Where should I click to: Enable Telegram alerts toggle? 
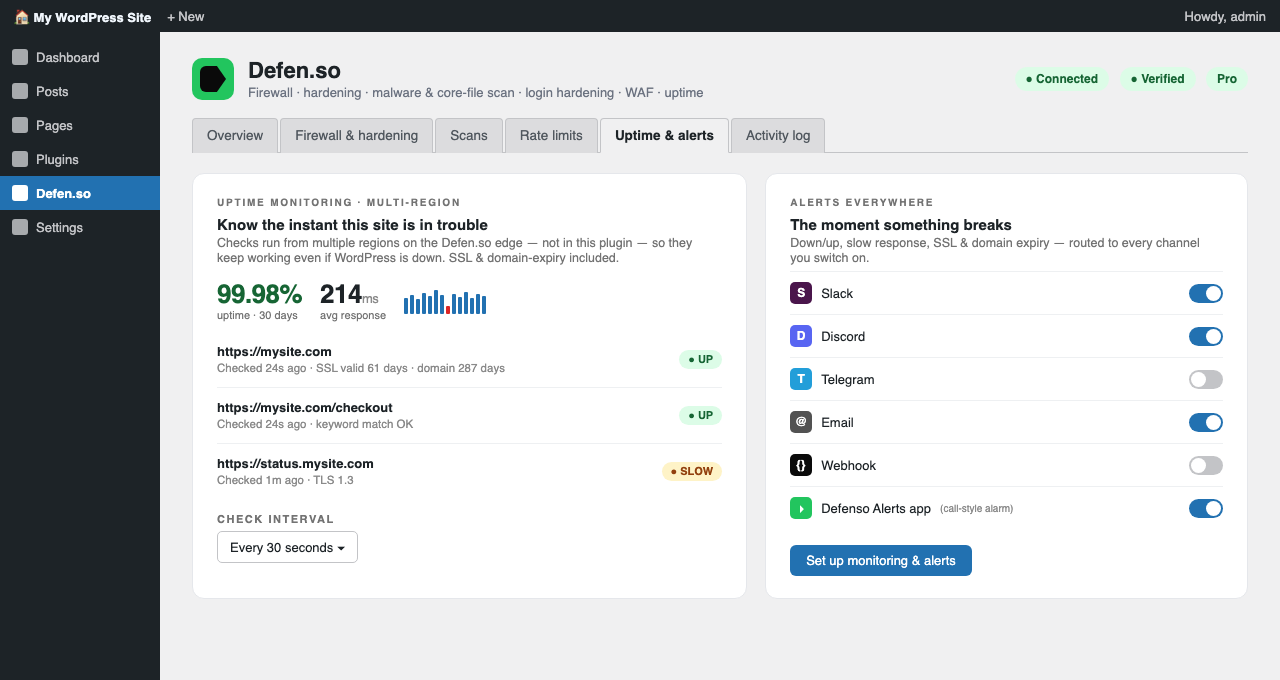(1206, 379)
